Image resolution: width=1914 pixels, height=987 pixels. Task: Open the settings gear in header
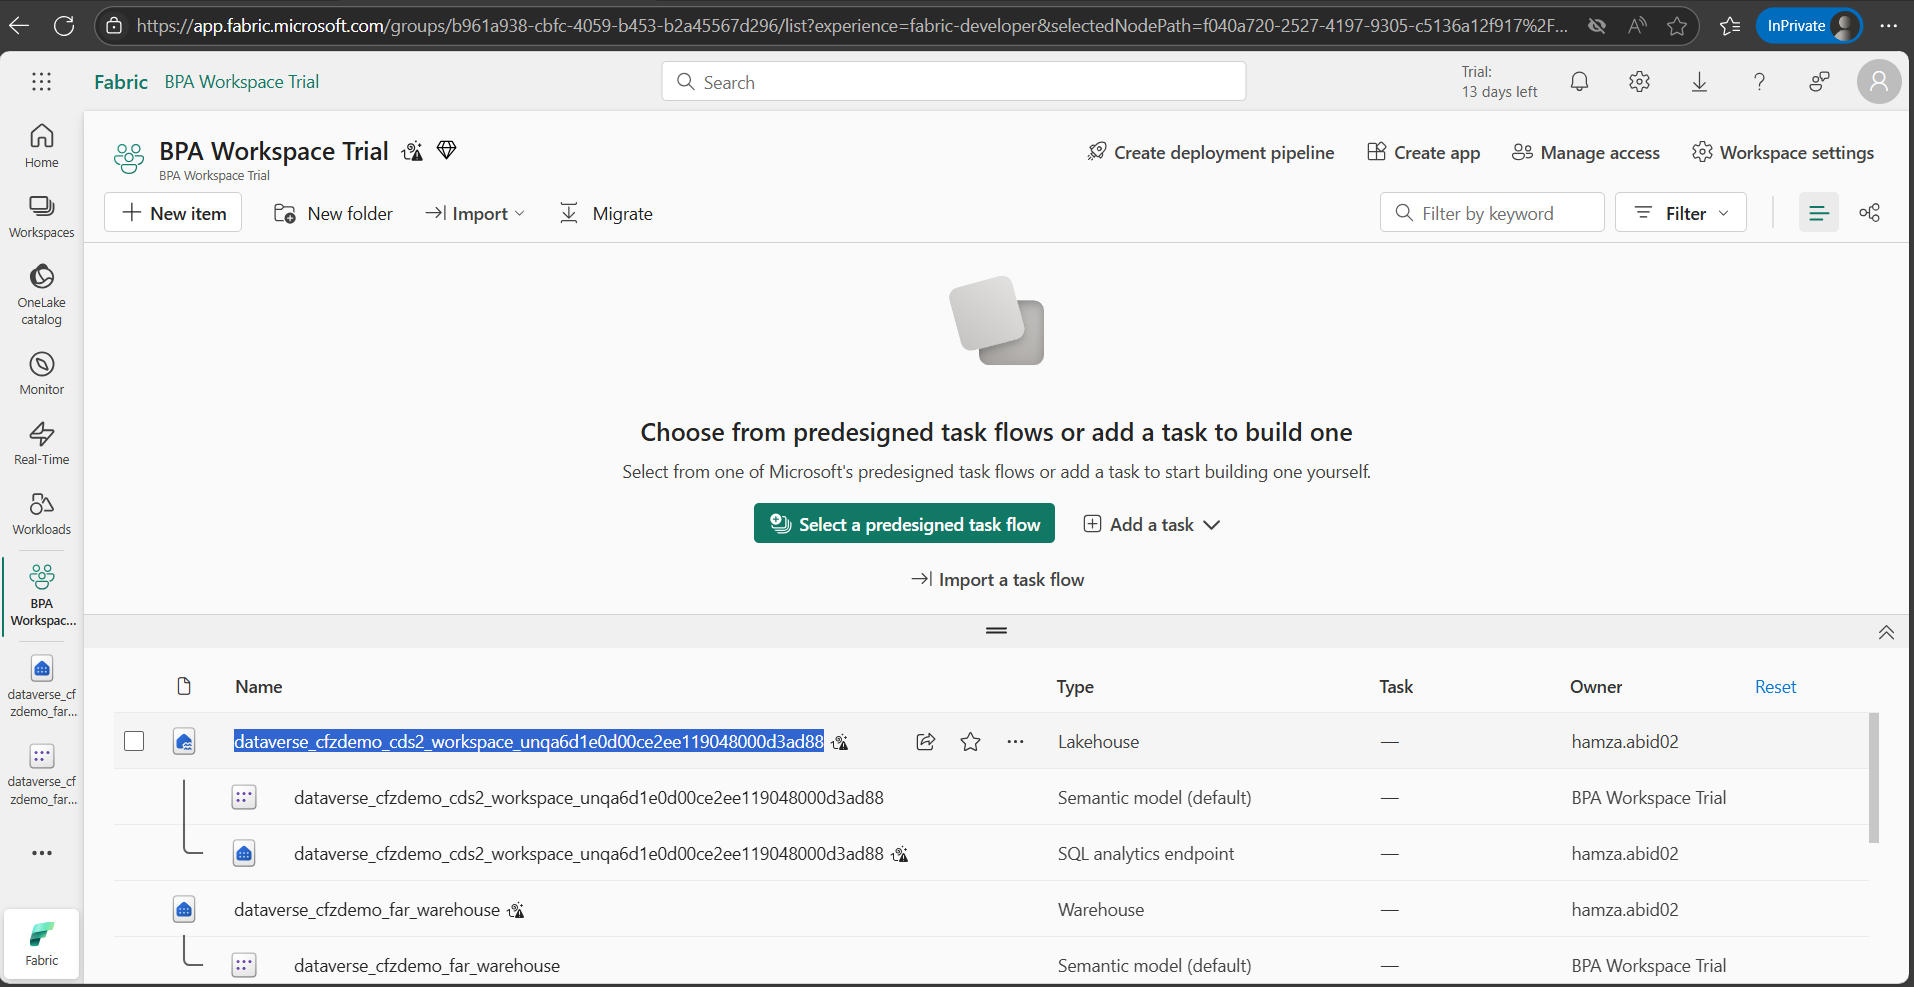[x=1639, y=82]
